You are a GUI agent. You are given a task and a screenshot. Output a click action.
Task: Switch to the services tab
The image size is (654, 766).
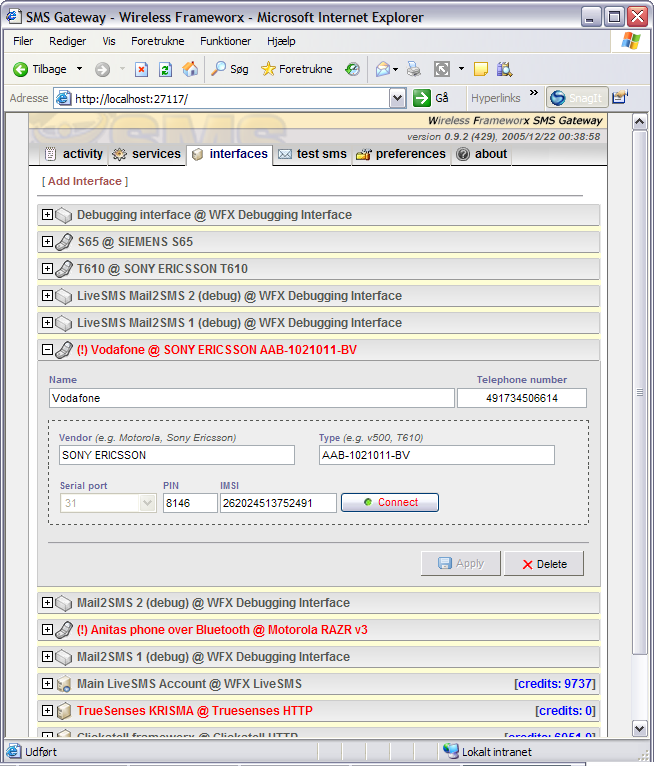(x=146, y=154)
